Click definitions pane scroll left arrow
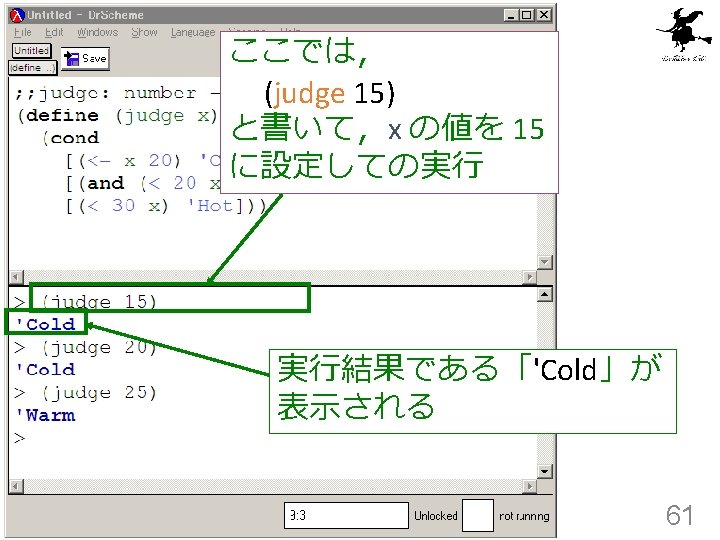 (x=16, y=277)
